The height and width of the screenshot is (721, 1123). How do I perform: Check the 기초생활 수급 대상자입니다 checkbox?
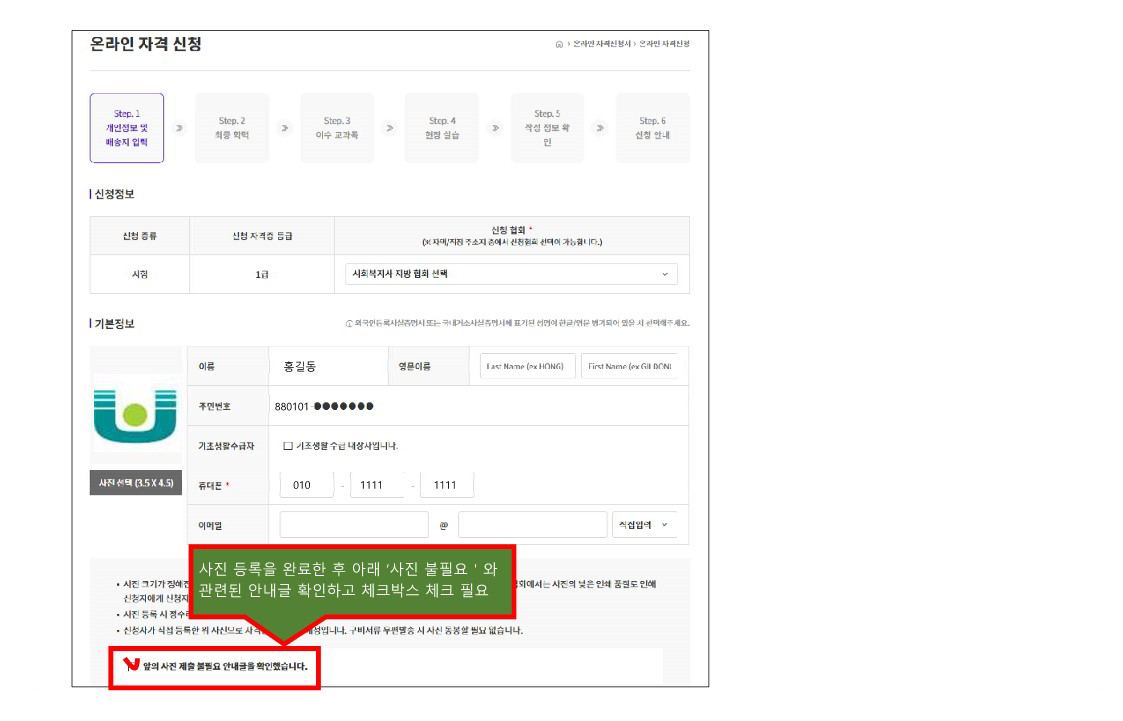point(288,446)
